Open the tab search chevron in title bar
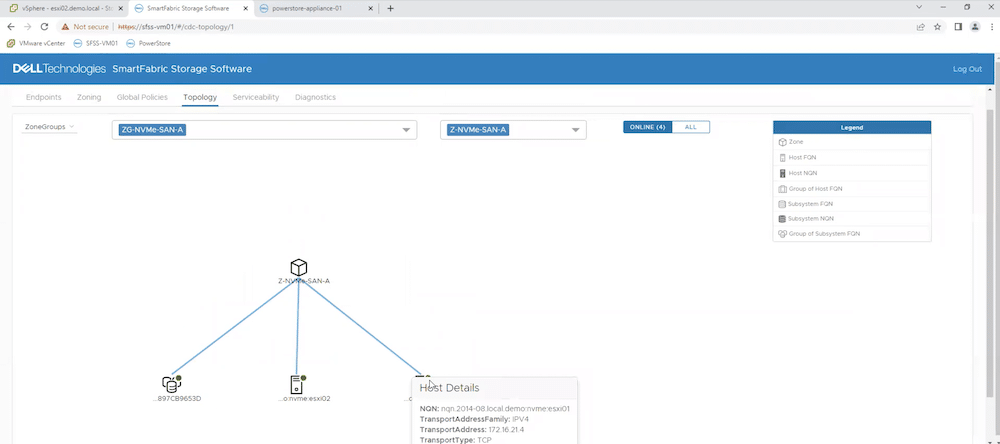Viewport: 1000px width, 444px height. point(919,8)
